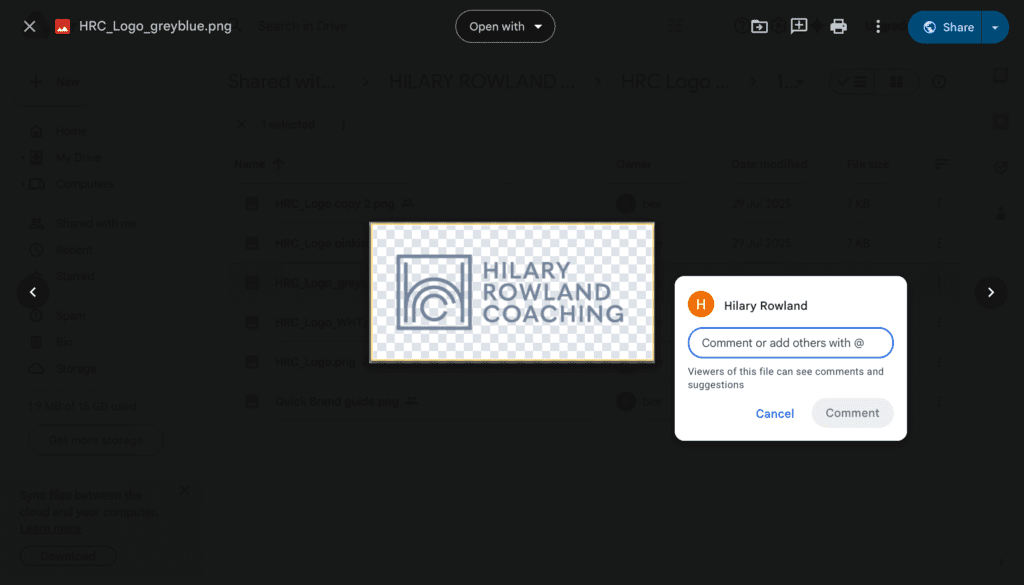
Task: Select the 'HRC_Logo copy 2.png' row behind preview
Action: [x=594, y=204]
